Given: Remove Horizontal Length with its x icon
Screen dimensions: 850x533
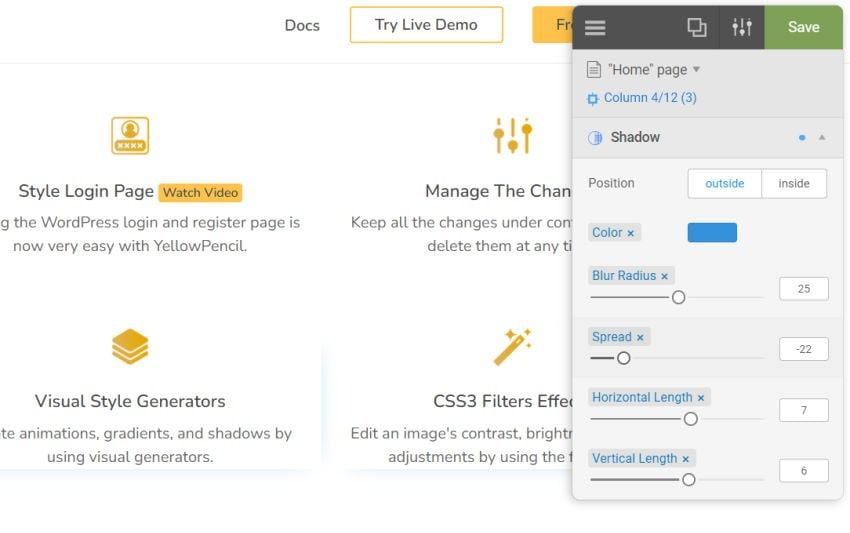Looking at the screenshot, I should click(x=701, y=398).
